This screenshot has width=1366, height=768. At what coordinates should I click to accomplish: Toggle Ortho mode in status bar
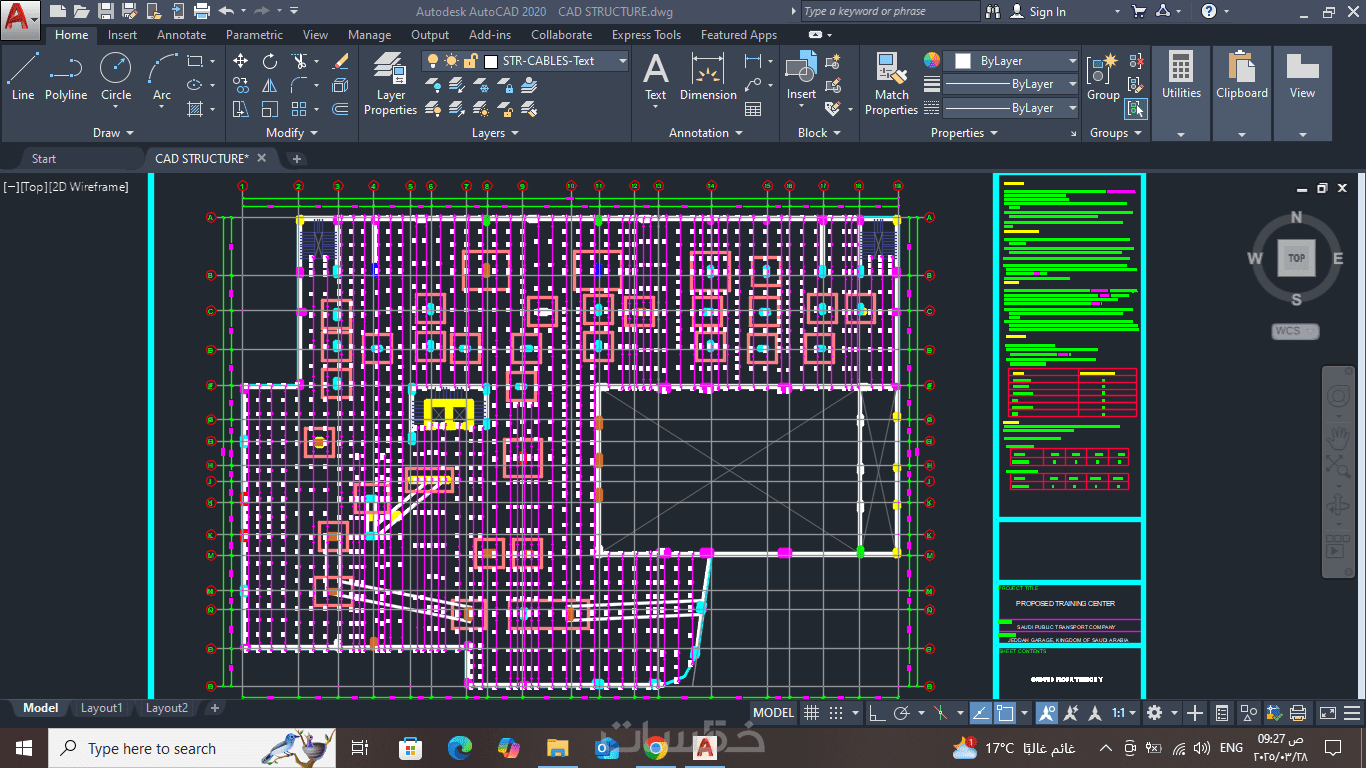tap(877, 713)
